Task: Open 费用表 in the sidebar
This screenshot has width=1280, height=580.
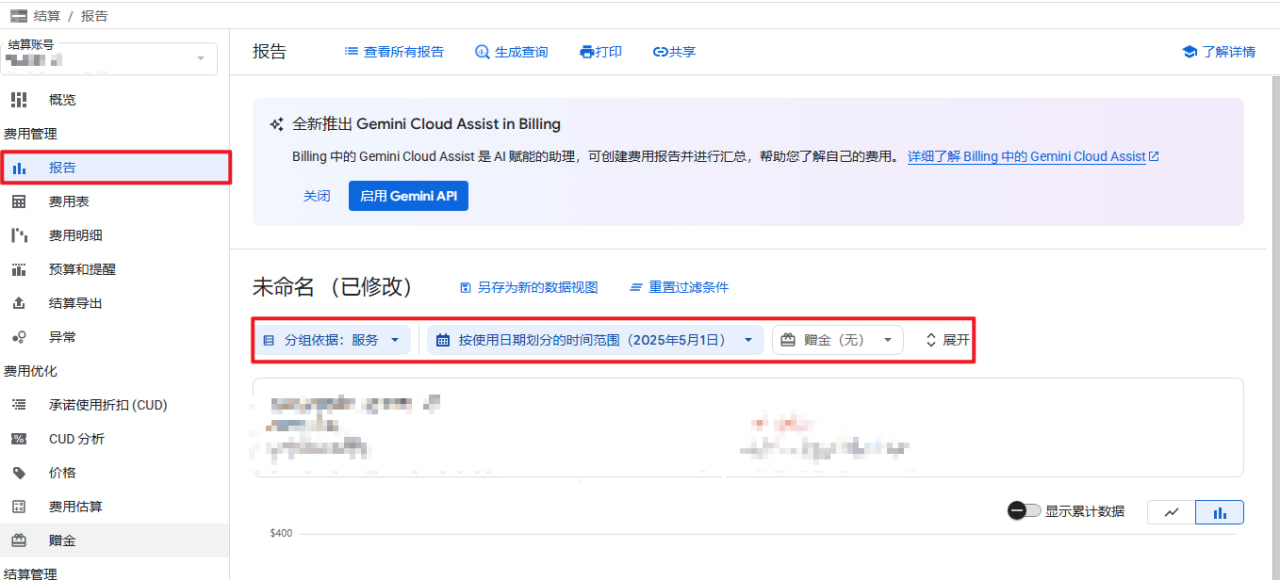Action: click(x=69, y=202)
